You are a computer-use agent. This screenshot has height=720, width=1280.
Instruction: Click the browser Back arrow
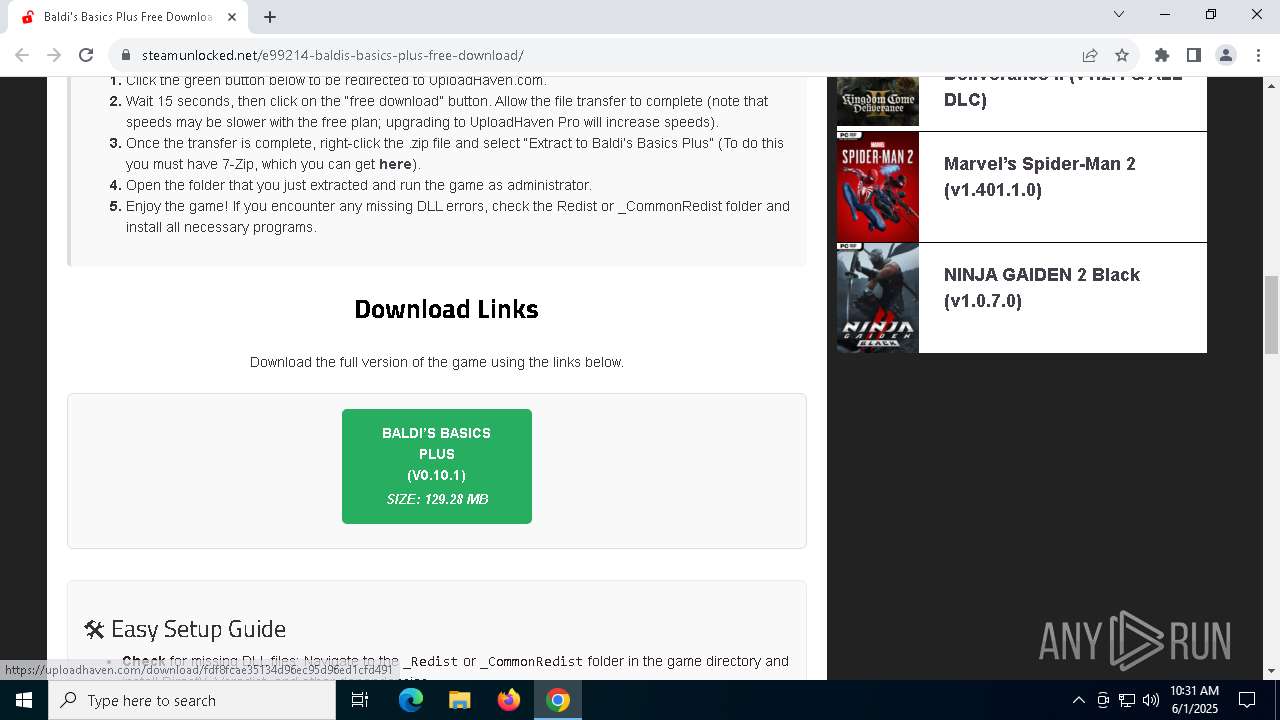pos(22,55)
